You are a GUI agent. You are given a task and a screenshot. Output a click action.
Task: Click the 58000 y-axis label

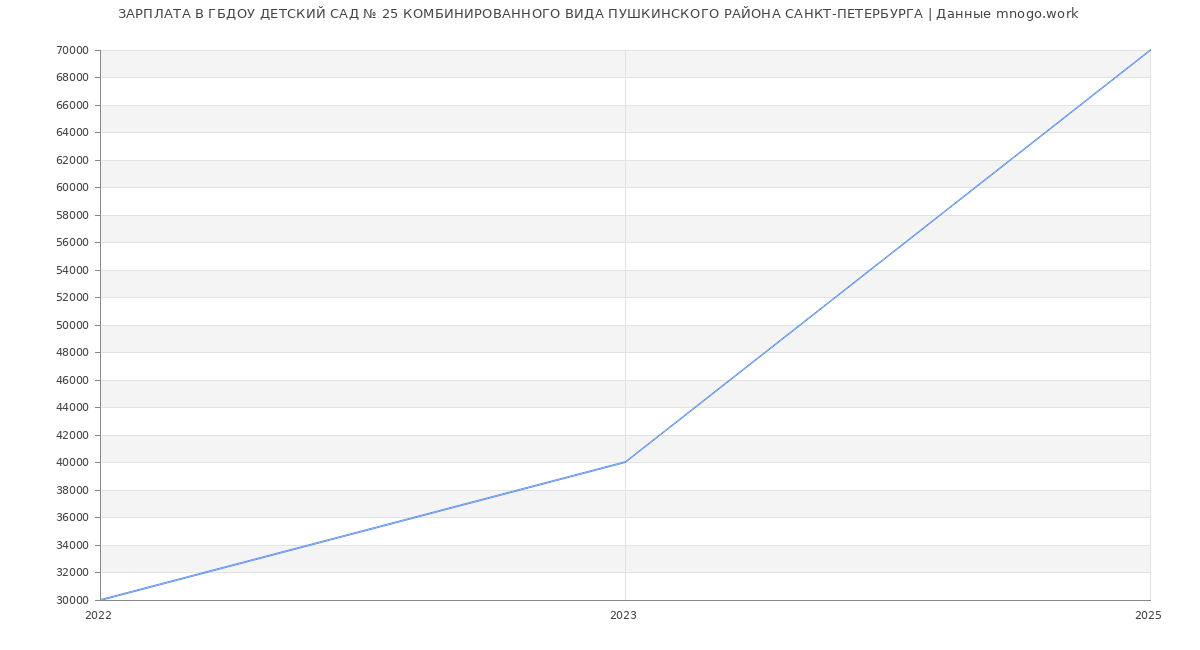pos(73,215)
